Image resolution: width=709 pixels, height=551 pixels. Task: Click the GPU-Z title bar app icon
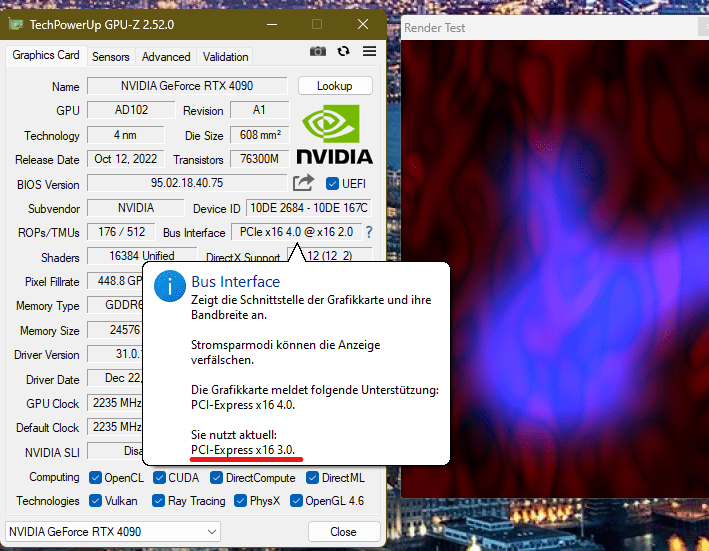pyautogui.click(x=16, y=24)
